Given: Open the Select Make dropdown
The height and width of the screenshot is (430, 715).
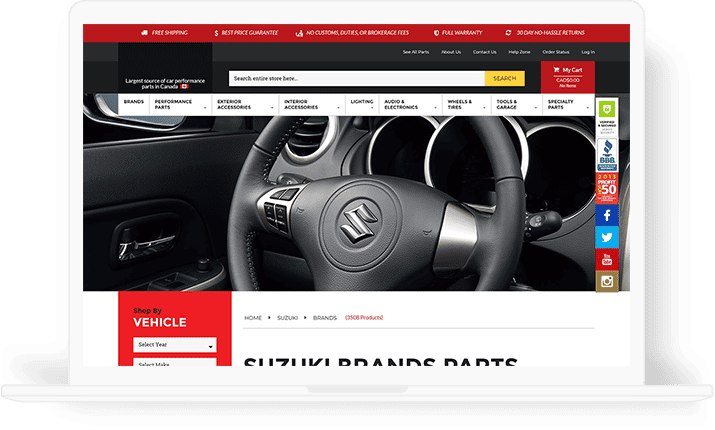Looking at the screenshot, I should tap(175, 364).
